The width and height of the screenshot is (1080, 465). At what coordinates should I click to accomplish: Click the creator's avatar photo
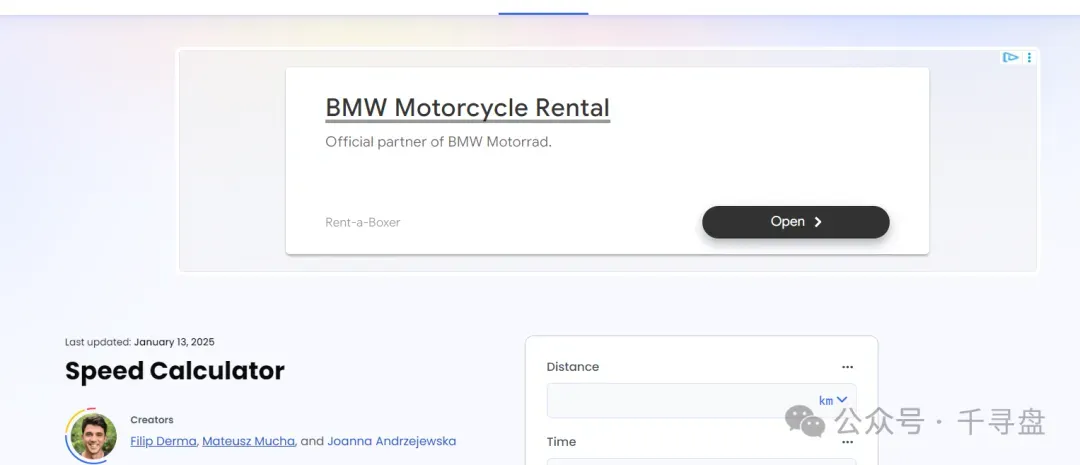pos(93,437)
